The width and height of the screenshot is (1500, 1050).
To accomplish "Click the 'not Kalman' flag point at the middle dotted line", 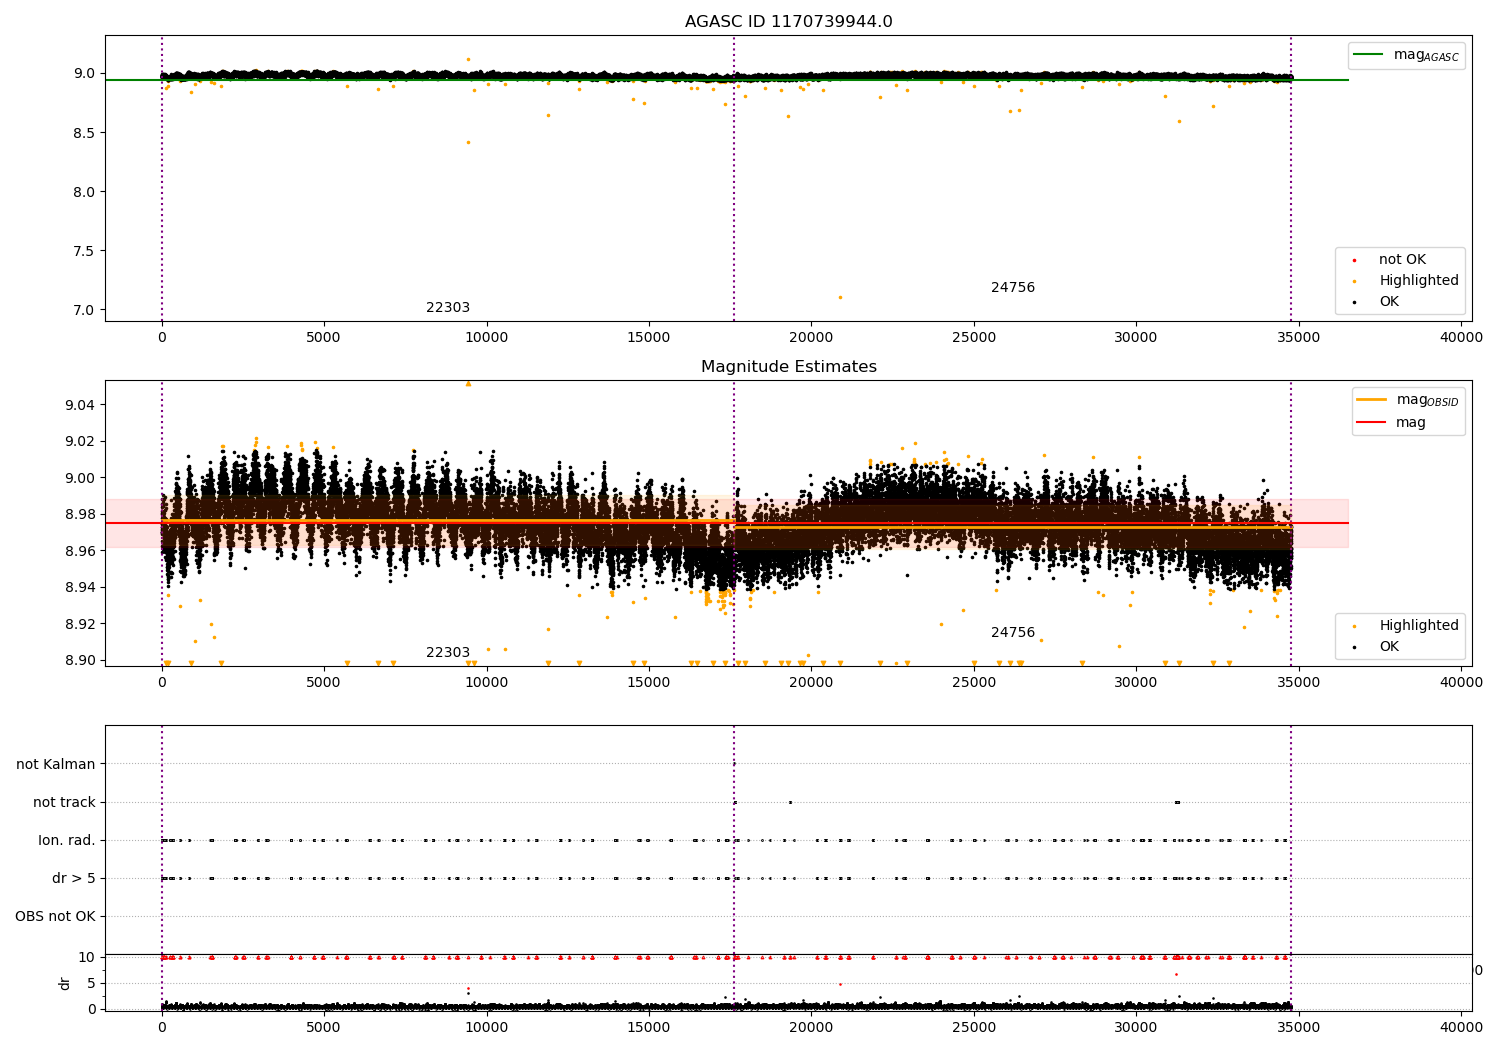I will pyautogui.click(x=734, y=764).
